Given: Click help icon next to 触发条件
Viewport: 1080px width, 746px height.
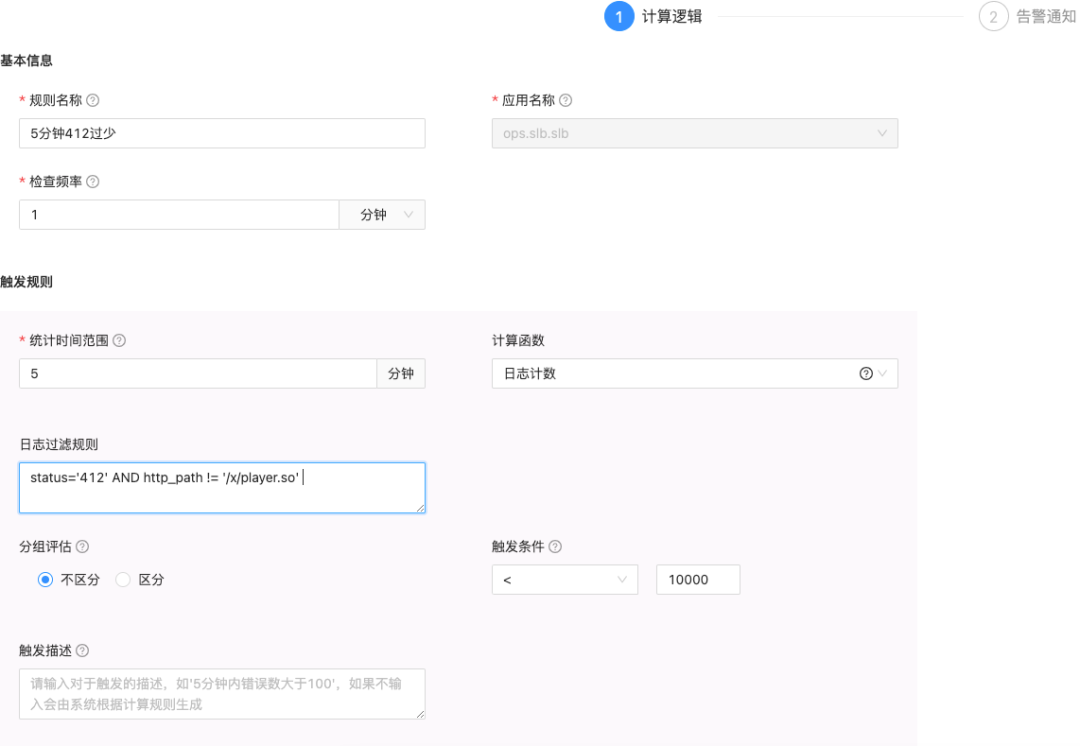Looking at the screenshot, I should [555, 547].
